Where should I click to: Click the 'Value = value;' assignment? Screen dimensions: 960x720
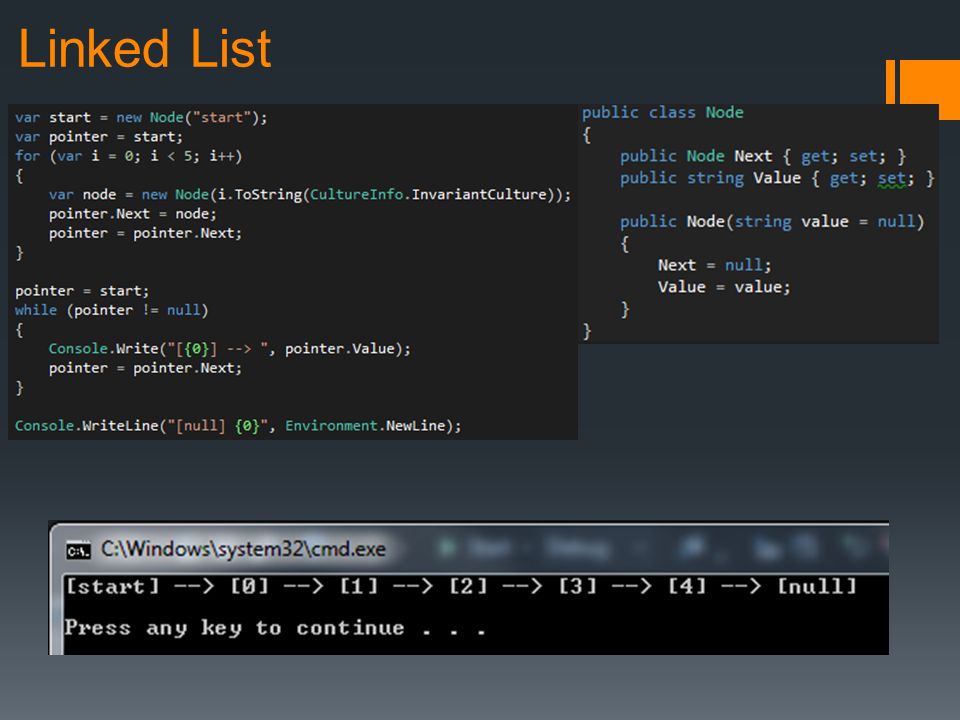[x=724, y=287]
